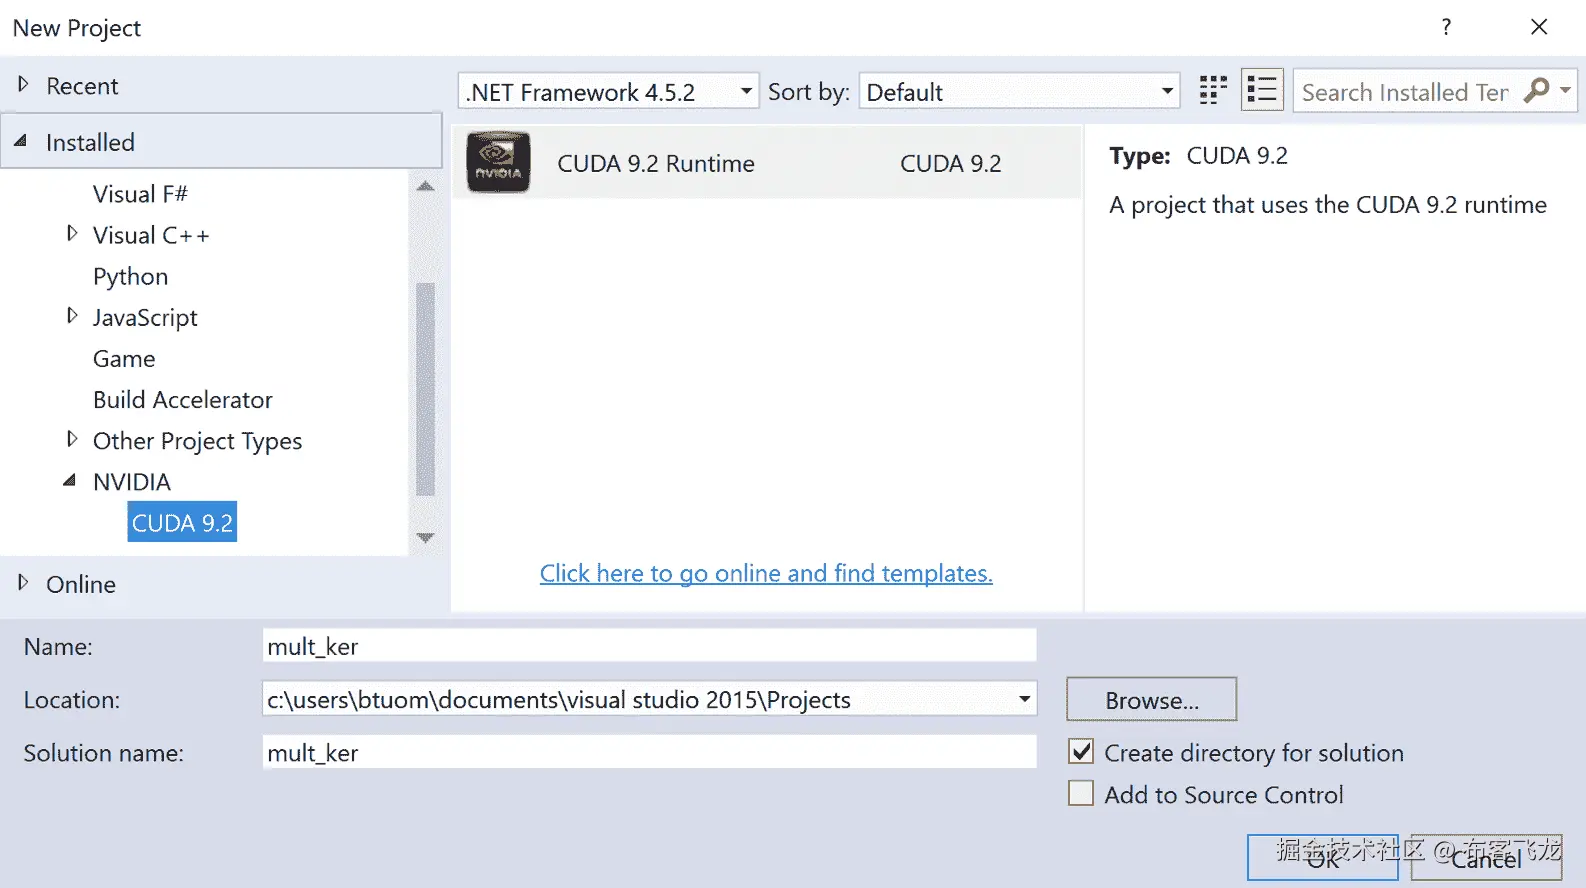Close the New Project dialog
Image resolution: width=1586 pixels, height=888 pixels.
click(1539, 27)
